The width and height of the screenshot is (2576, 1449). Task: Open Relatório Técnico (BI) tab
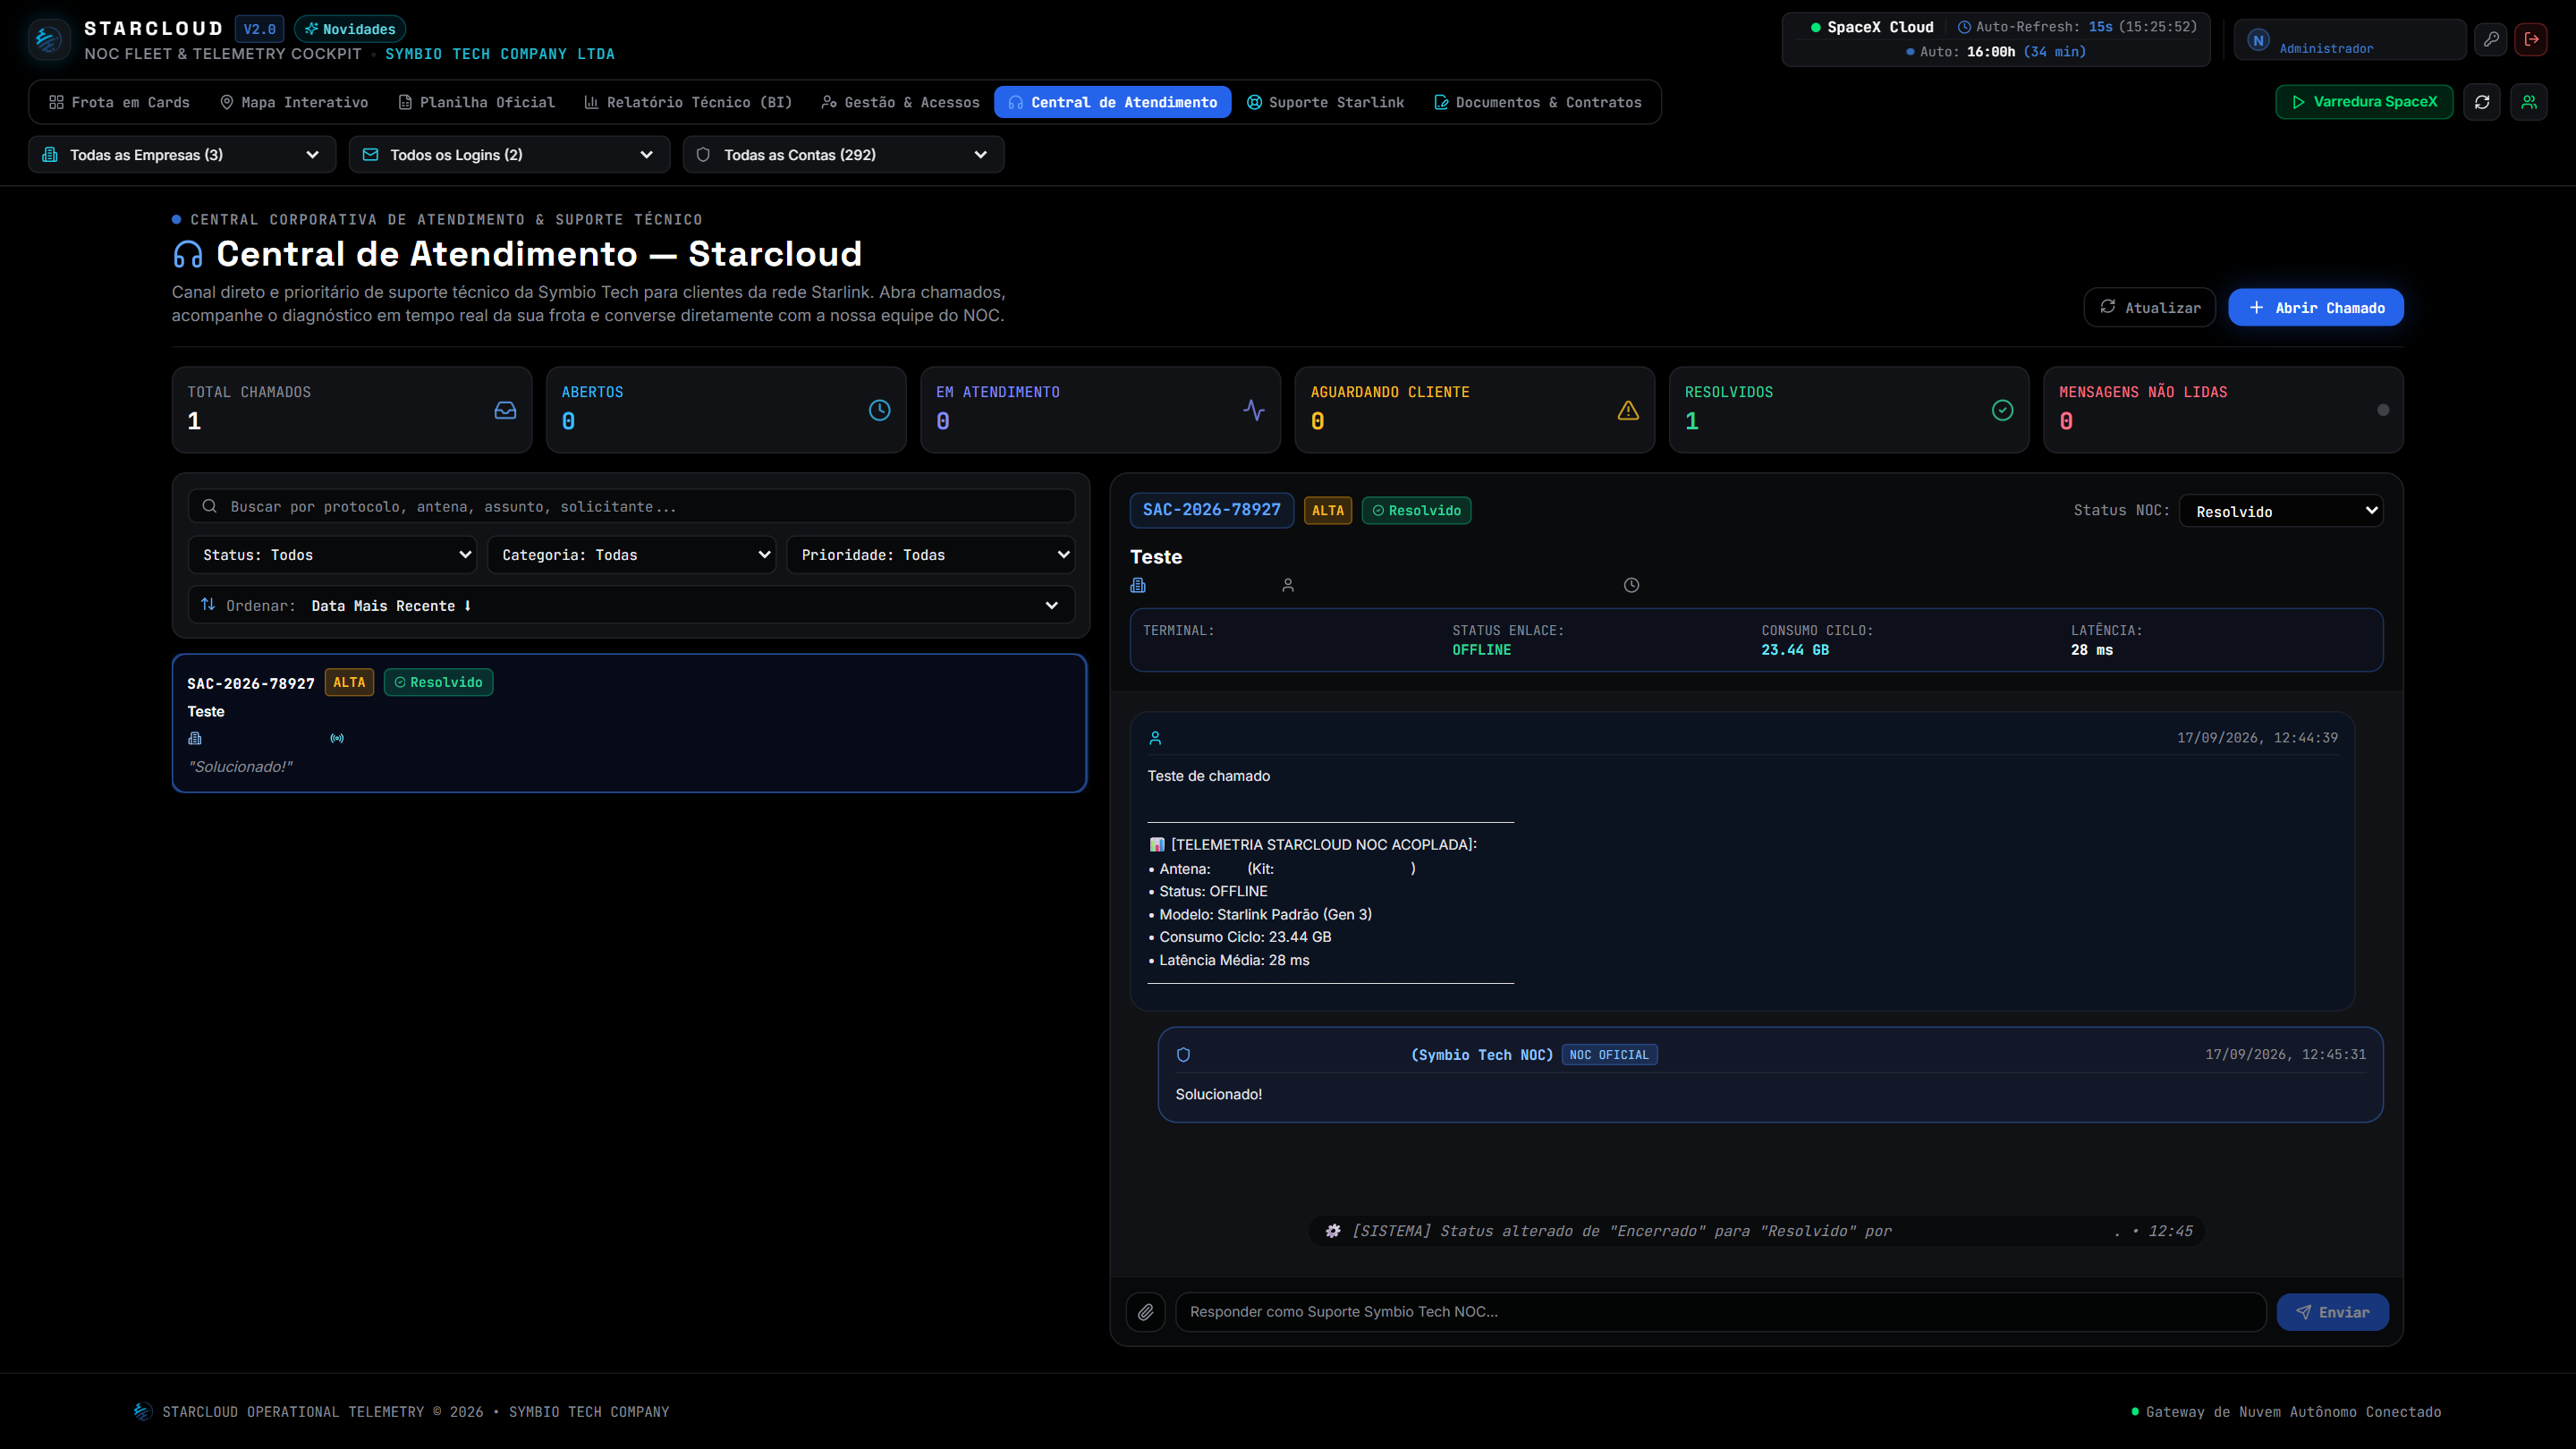click(x=688, y=102)
